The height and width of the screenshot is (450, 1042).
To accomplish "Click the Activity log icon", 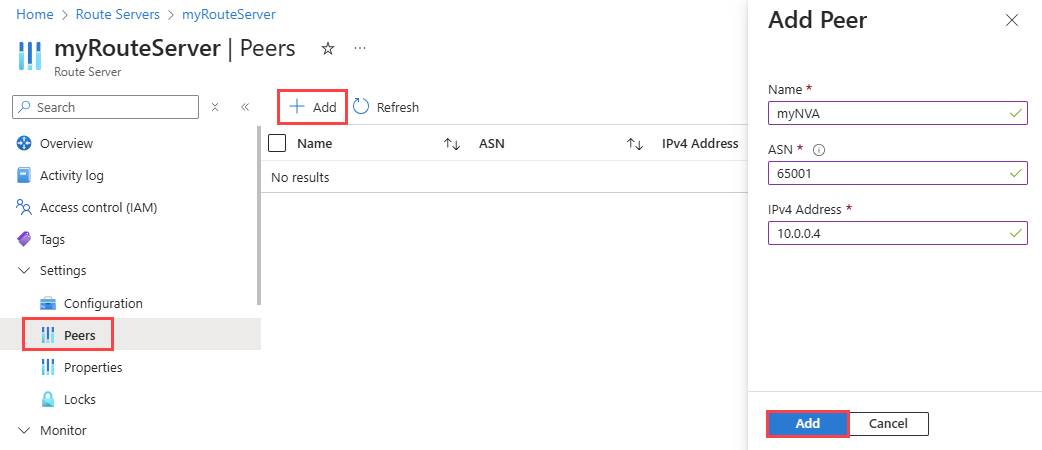I will [x=24, y=175].
